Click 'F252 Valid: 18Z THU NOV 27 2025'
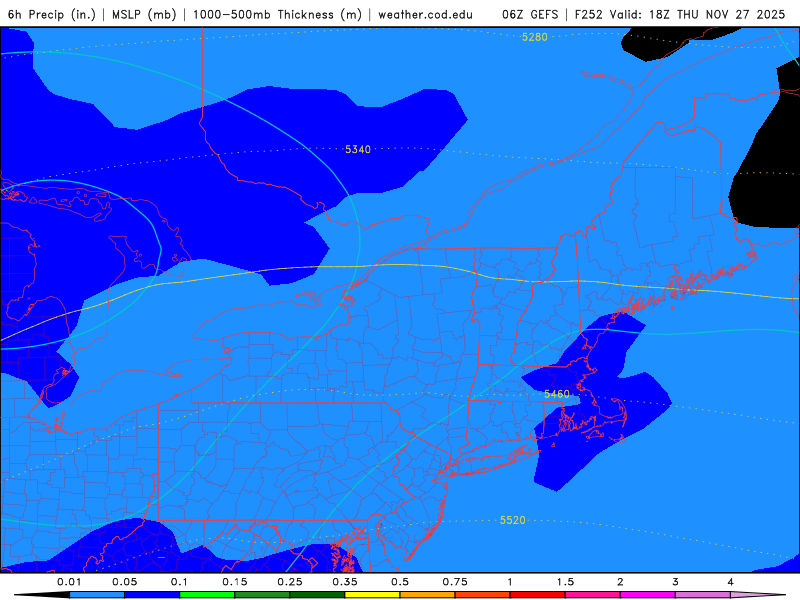 coord(680,14)
